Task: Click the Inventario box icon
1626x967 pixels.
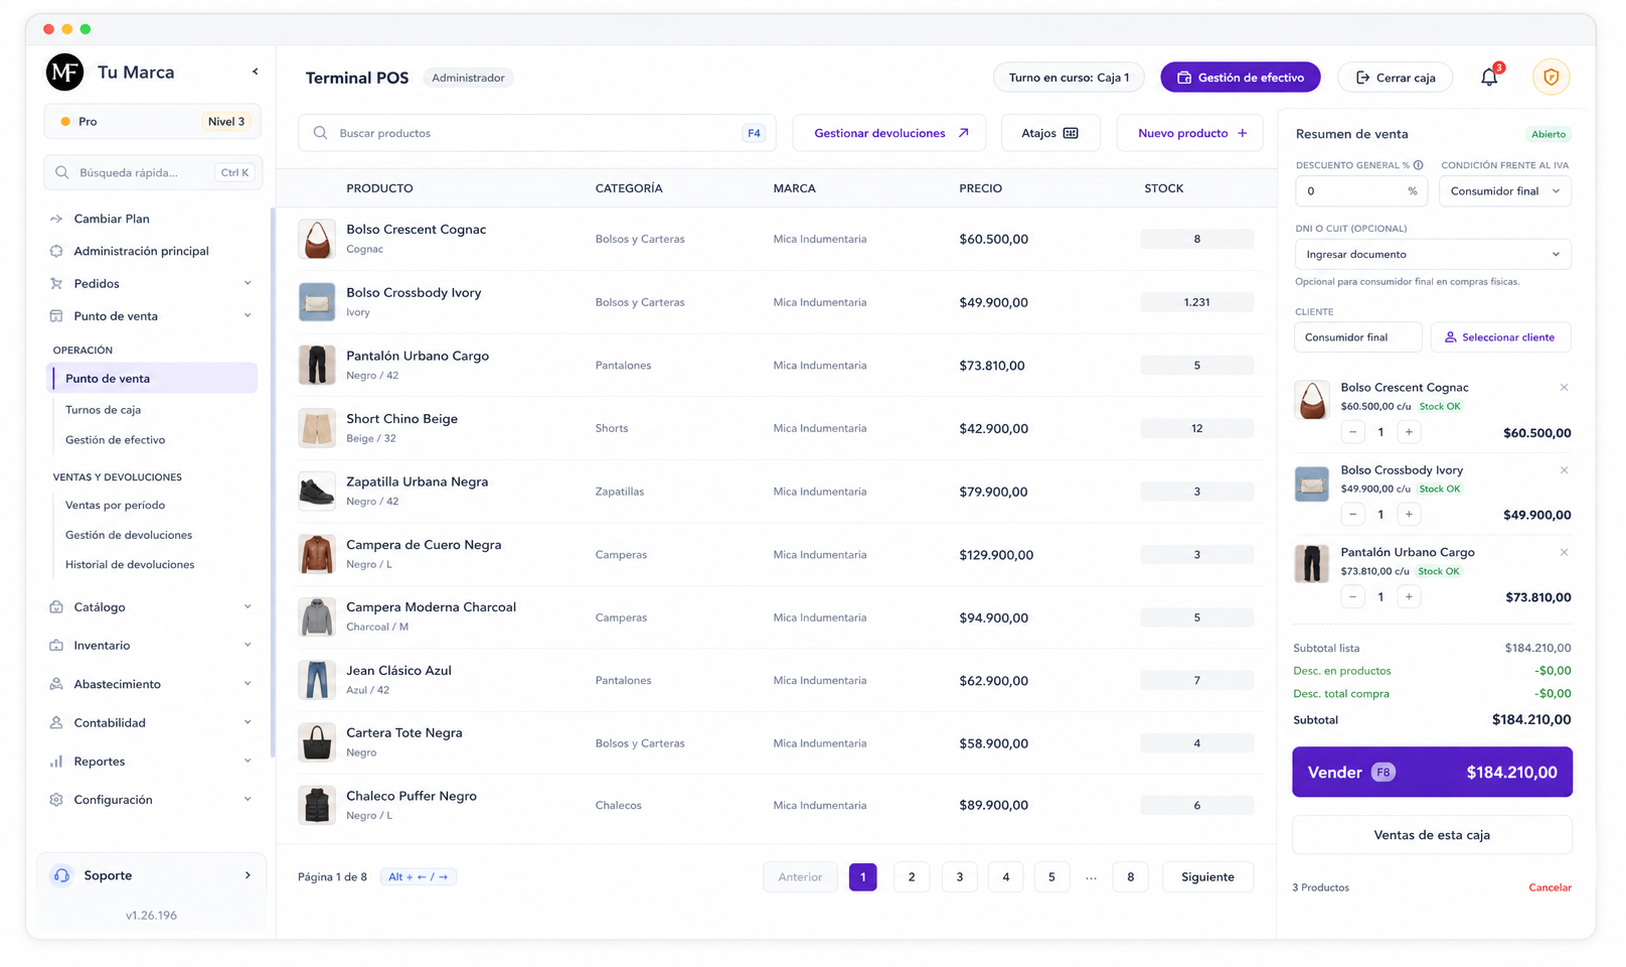Action: pos(56,646)
